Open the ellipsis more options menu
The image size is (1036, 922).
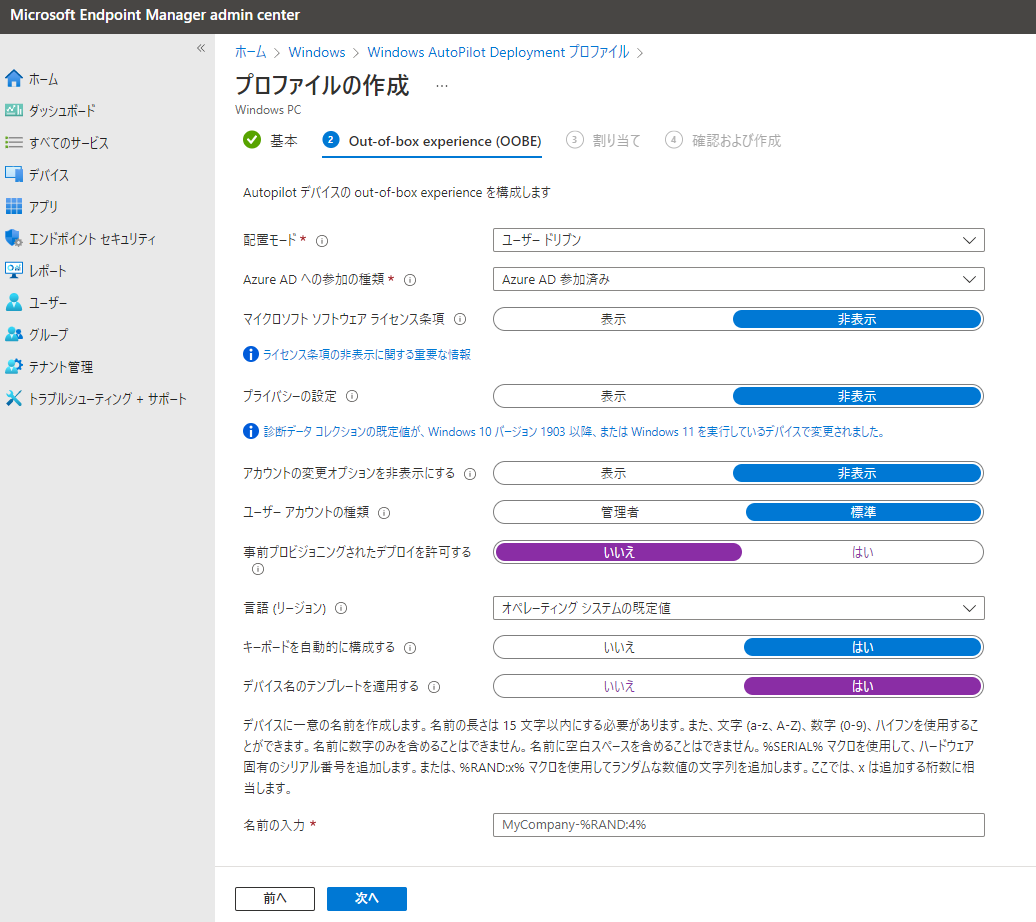[442, 86]
